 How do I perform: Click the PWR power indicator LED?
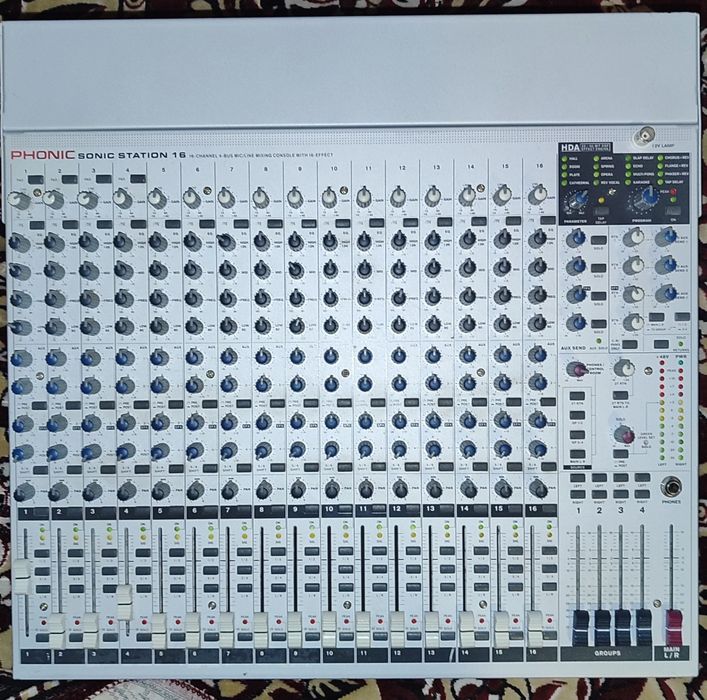[x=680, y=363]
